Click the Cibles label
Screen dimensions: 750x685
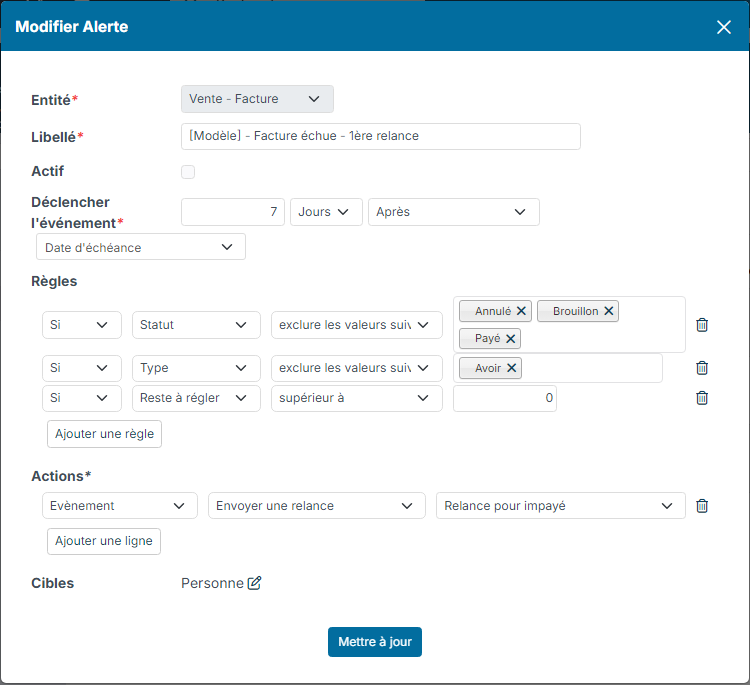[53, 583]
